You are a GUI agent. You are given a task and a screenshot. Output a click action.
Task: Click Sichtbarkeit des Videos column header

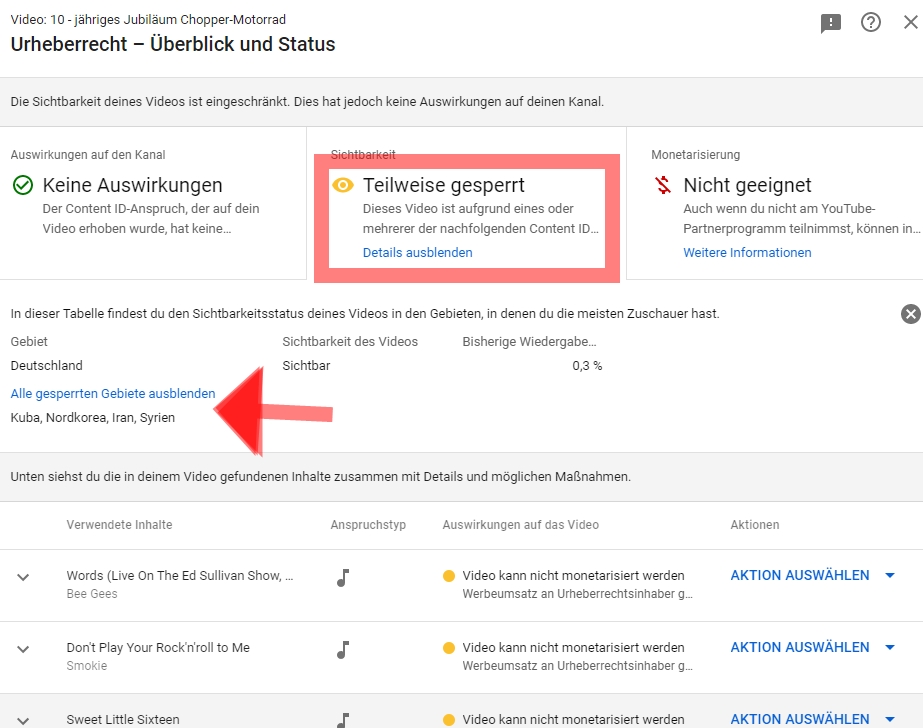[x=350, y=341]
